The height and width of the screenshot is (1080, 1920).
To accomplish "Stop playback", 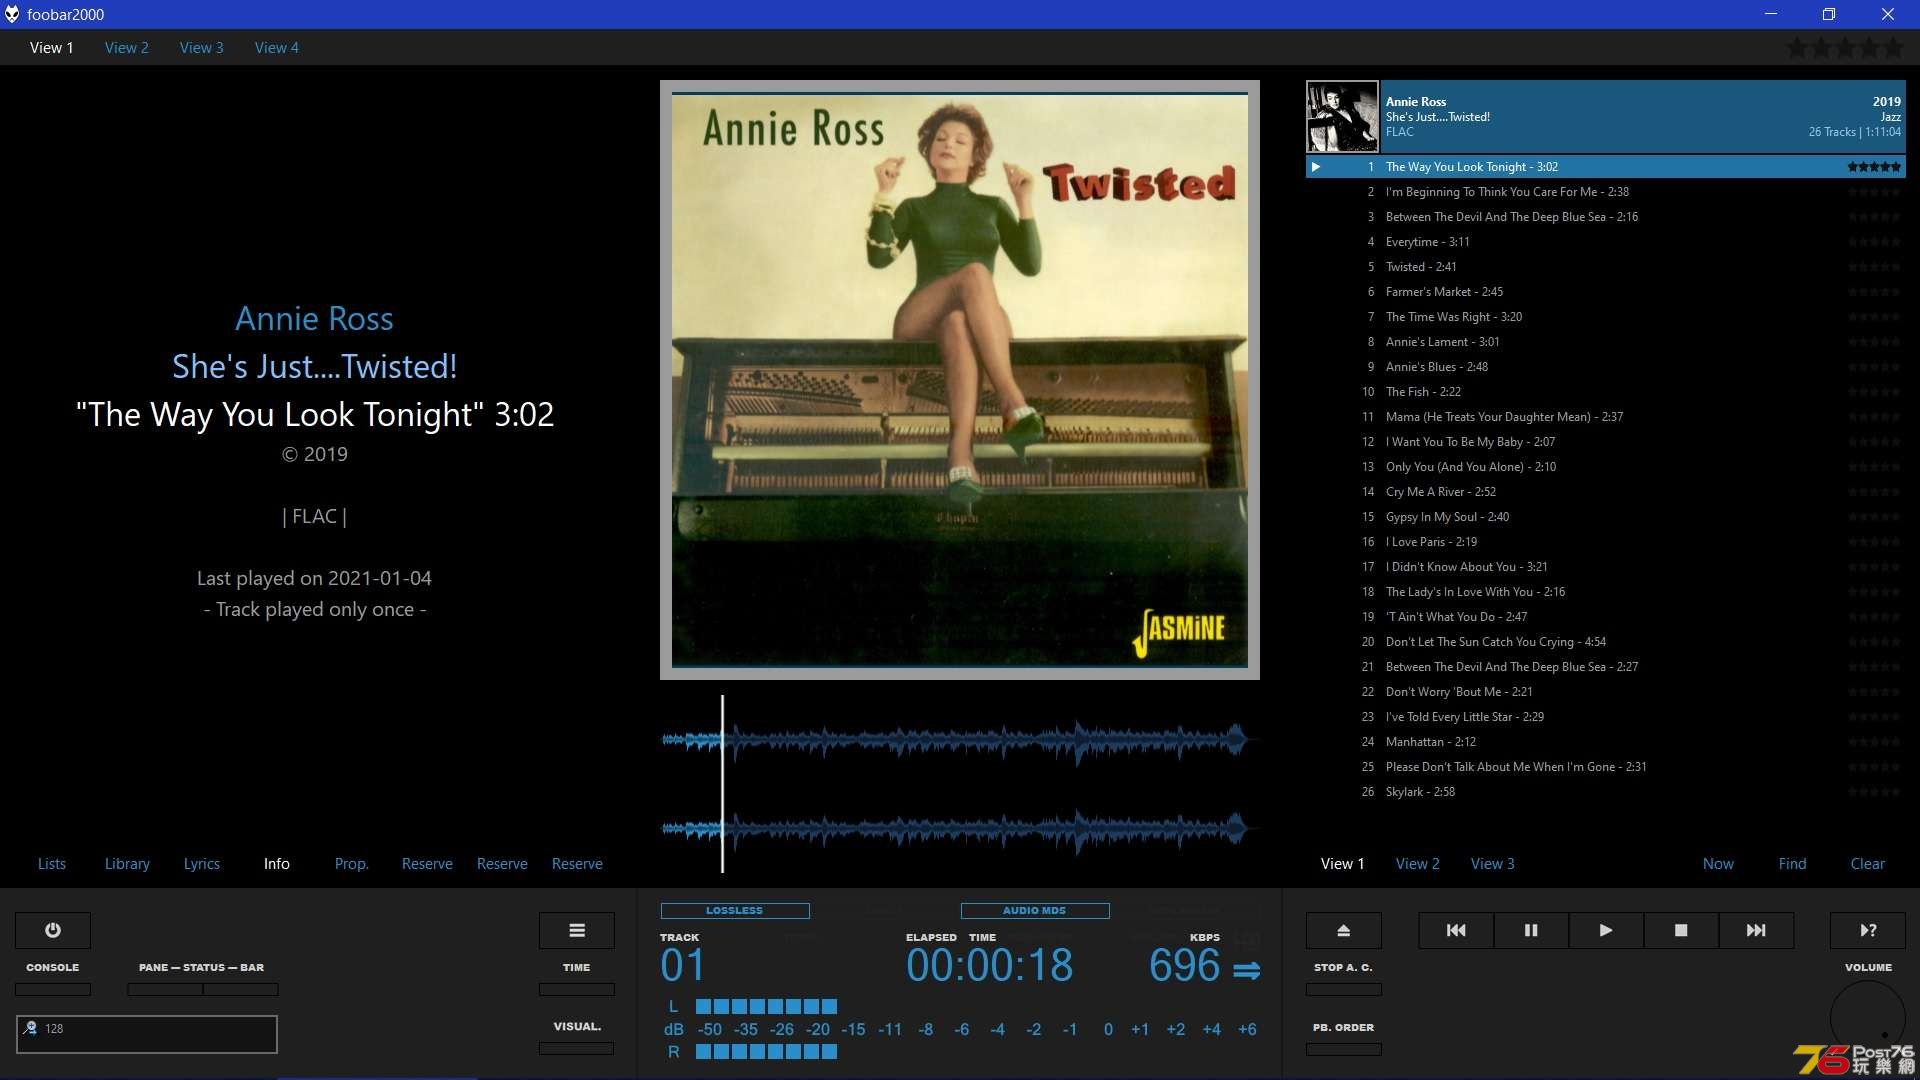I will pyautogui.click(x=1681, y=930).
